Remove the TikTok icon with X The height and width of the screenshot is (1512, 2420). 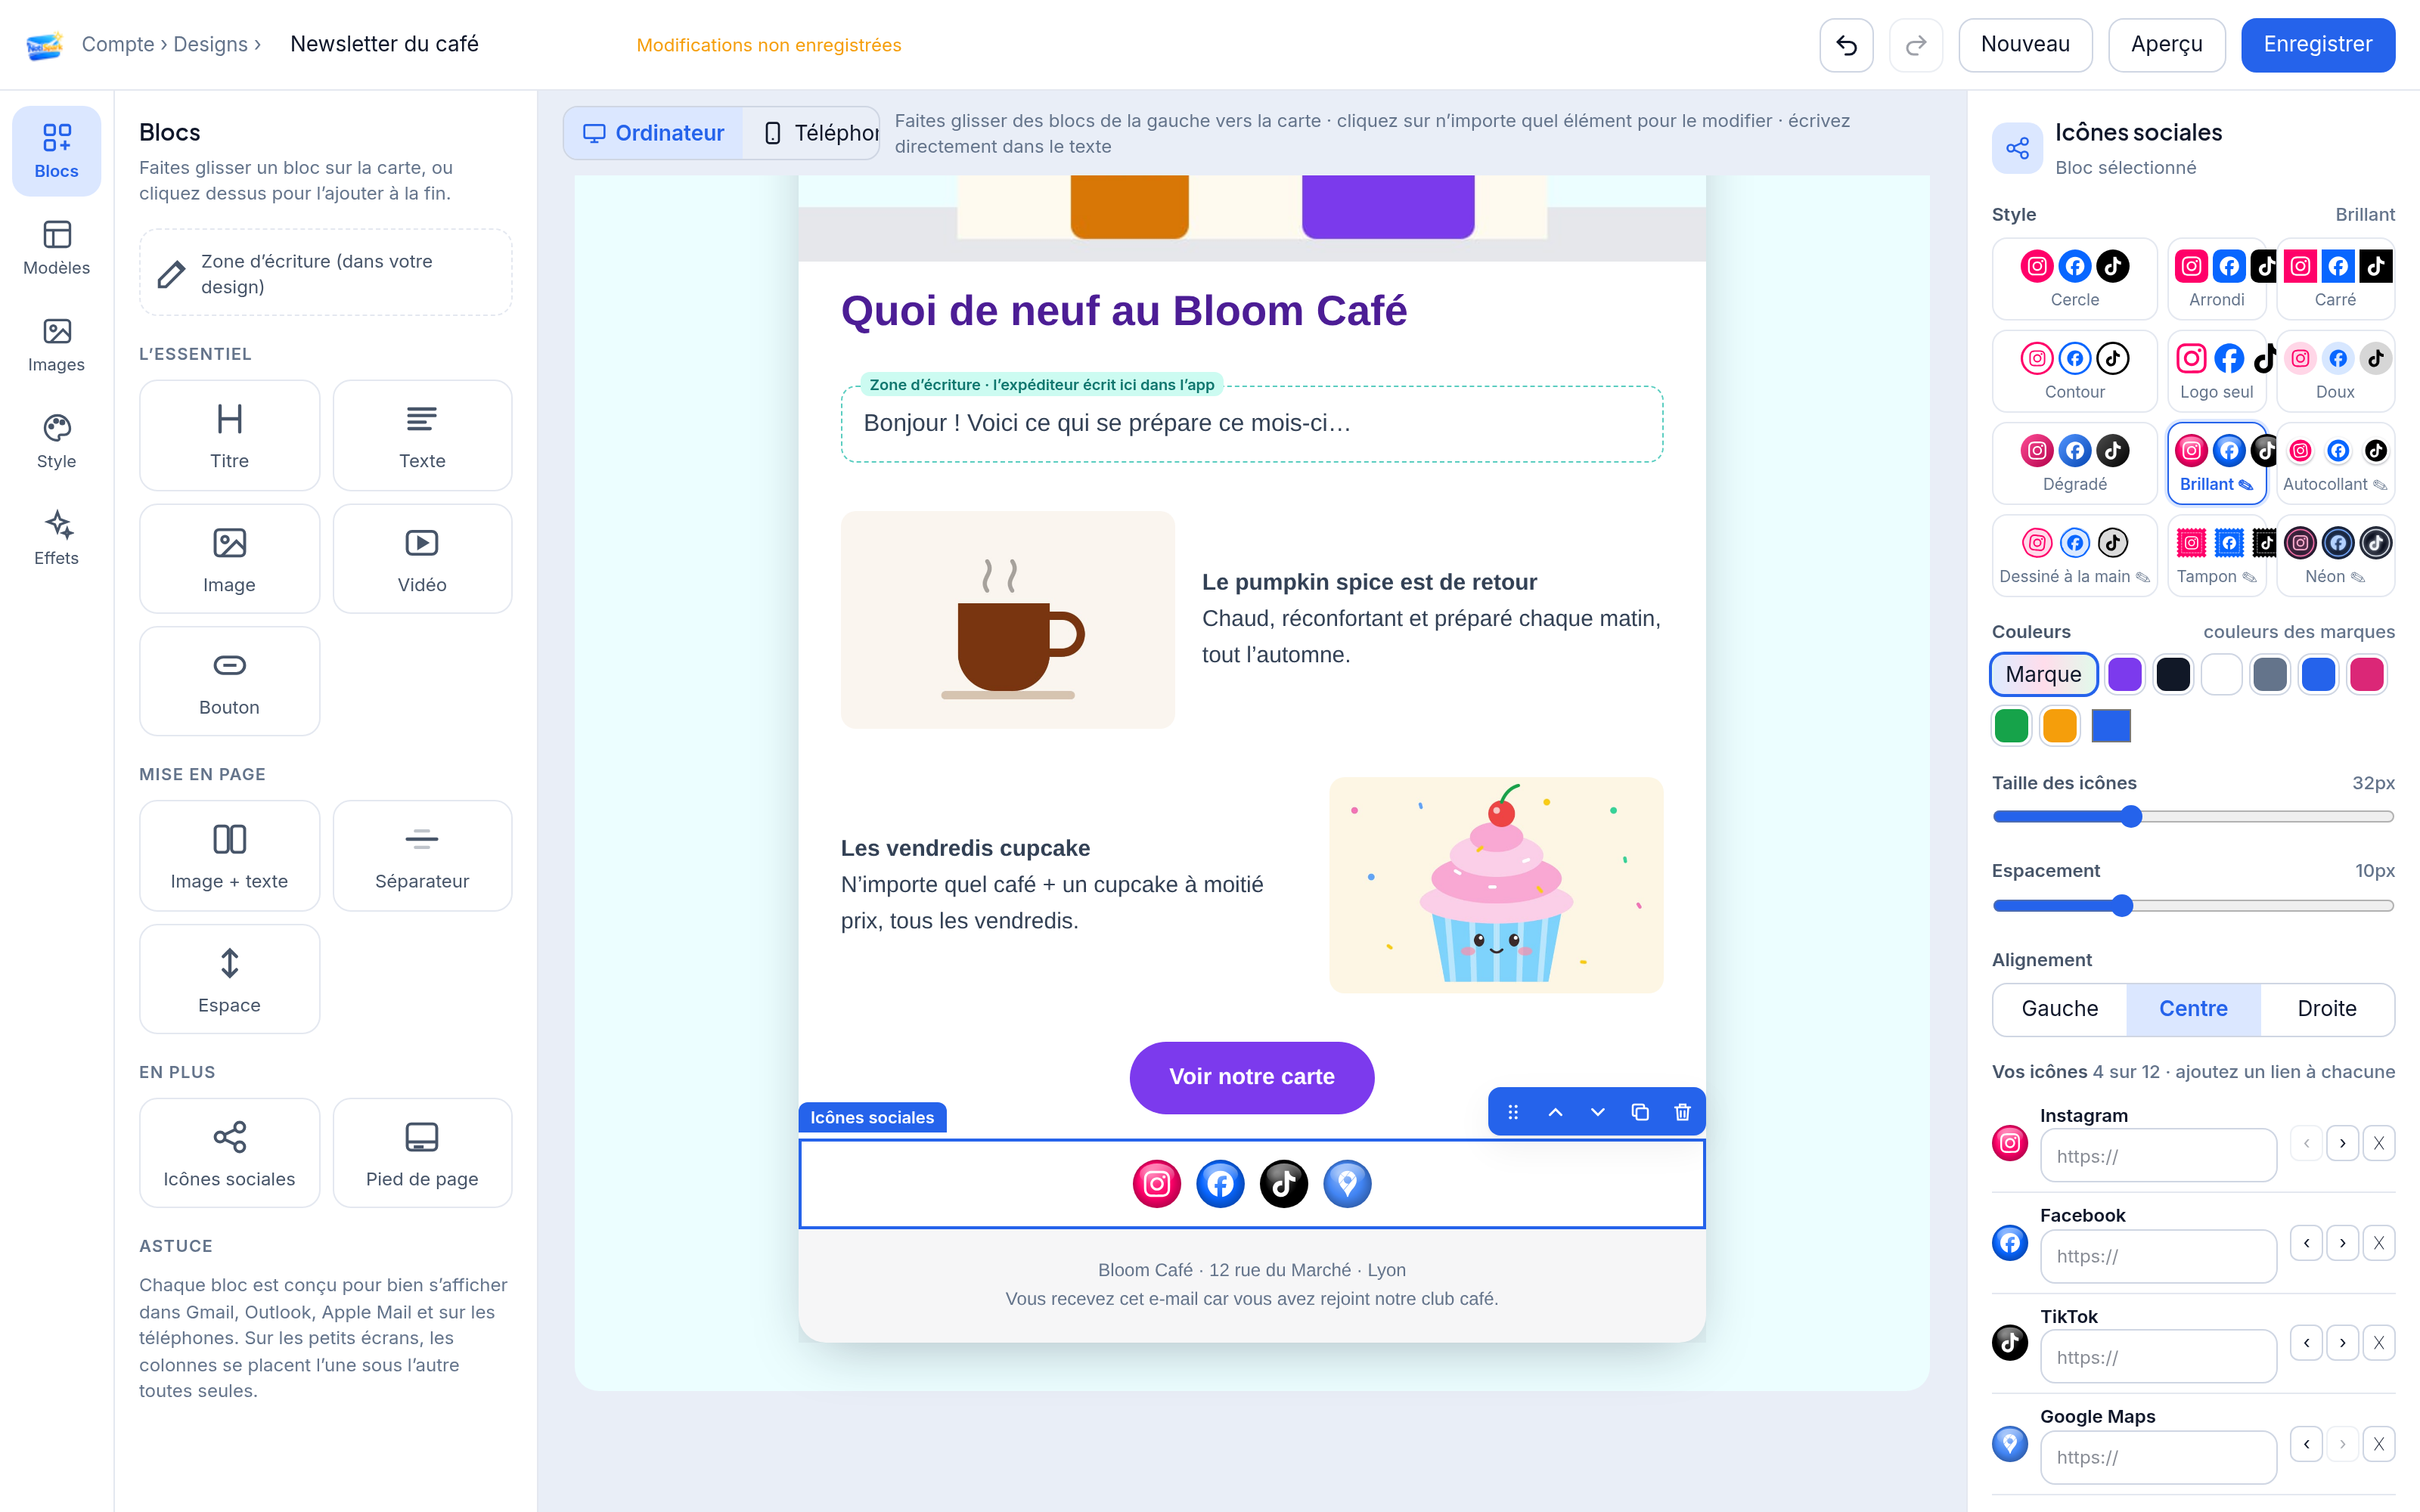pos(2379,1343)
